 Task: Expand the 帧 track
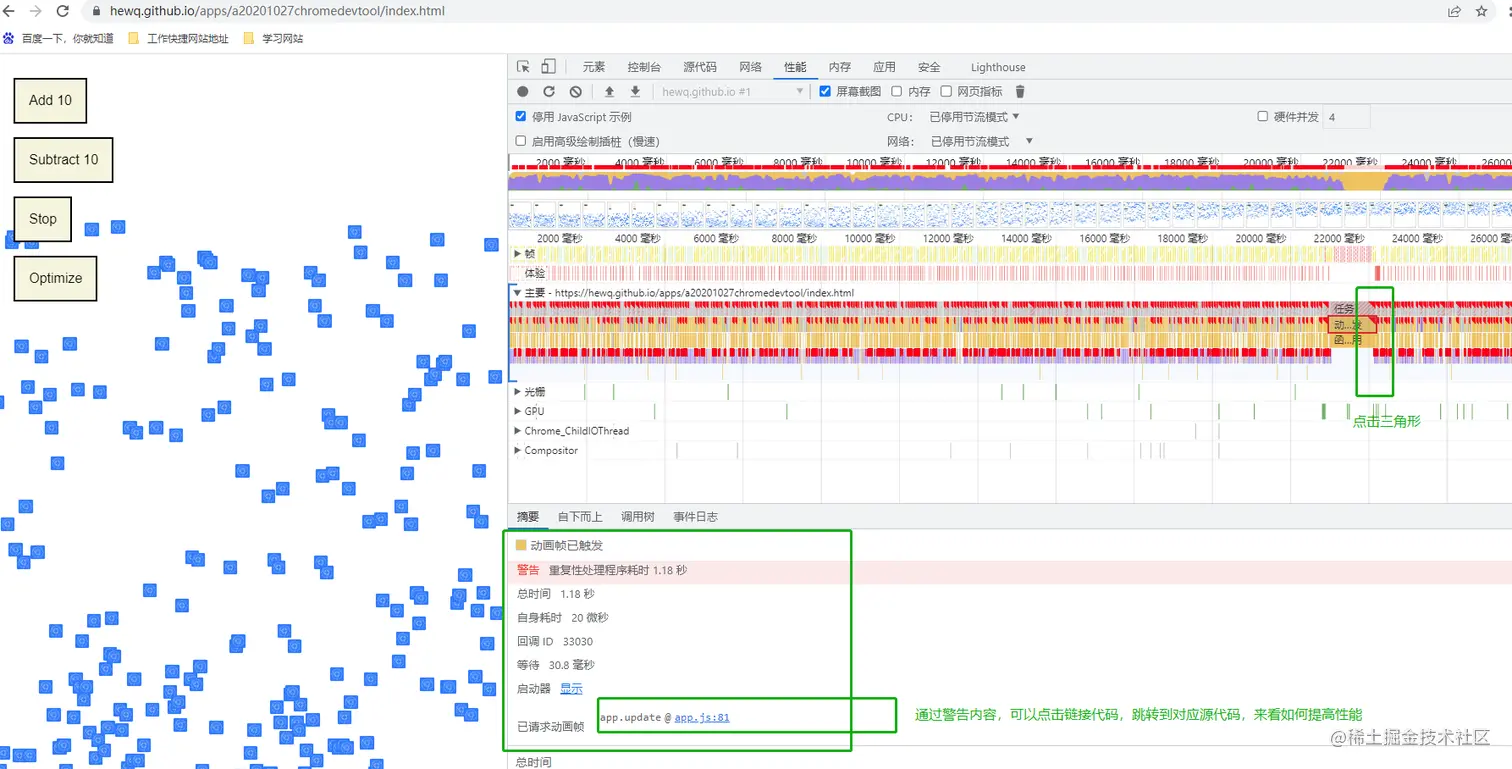tap(517, 253)
